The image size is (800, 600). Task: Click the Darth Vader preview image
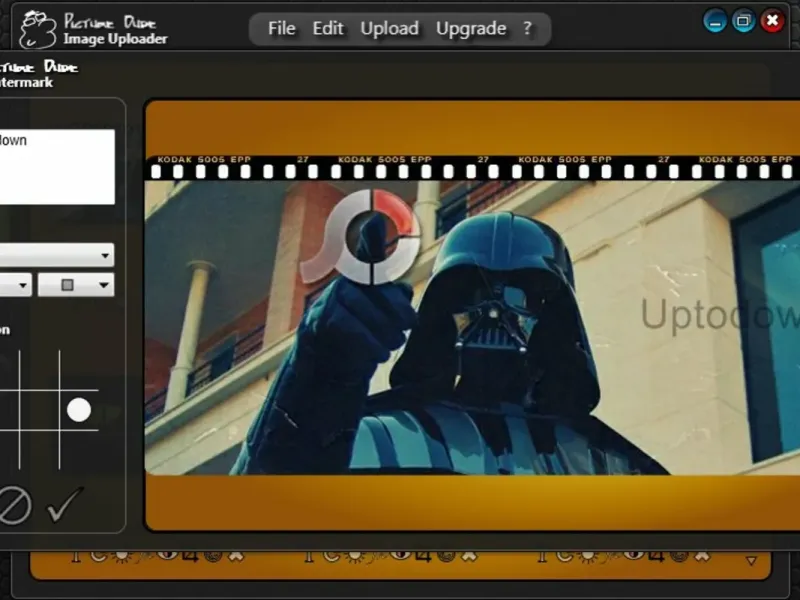pyautogui.click(x=472, y=328)
